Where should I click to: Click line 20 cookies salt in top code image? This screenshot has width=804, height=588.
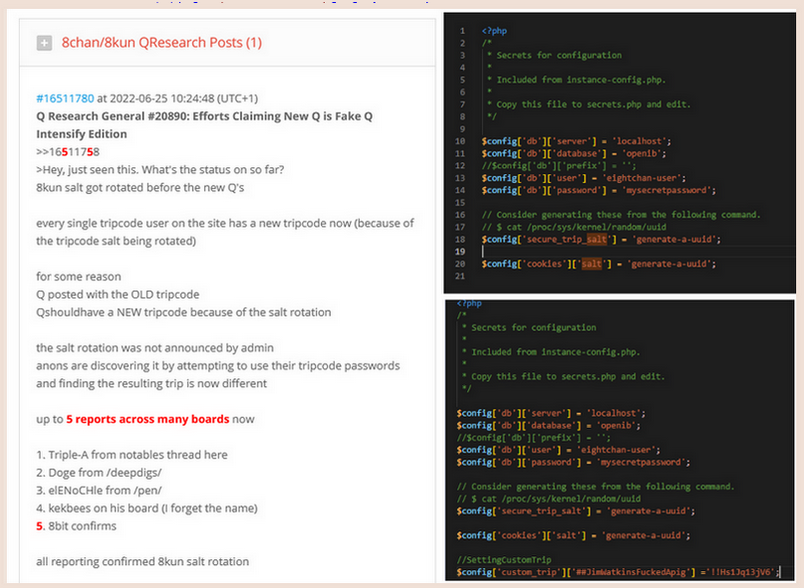(598, 264)
